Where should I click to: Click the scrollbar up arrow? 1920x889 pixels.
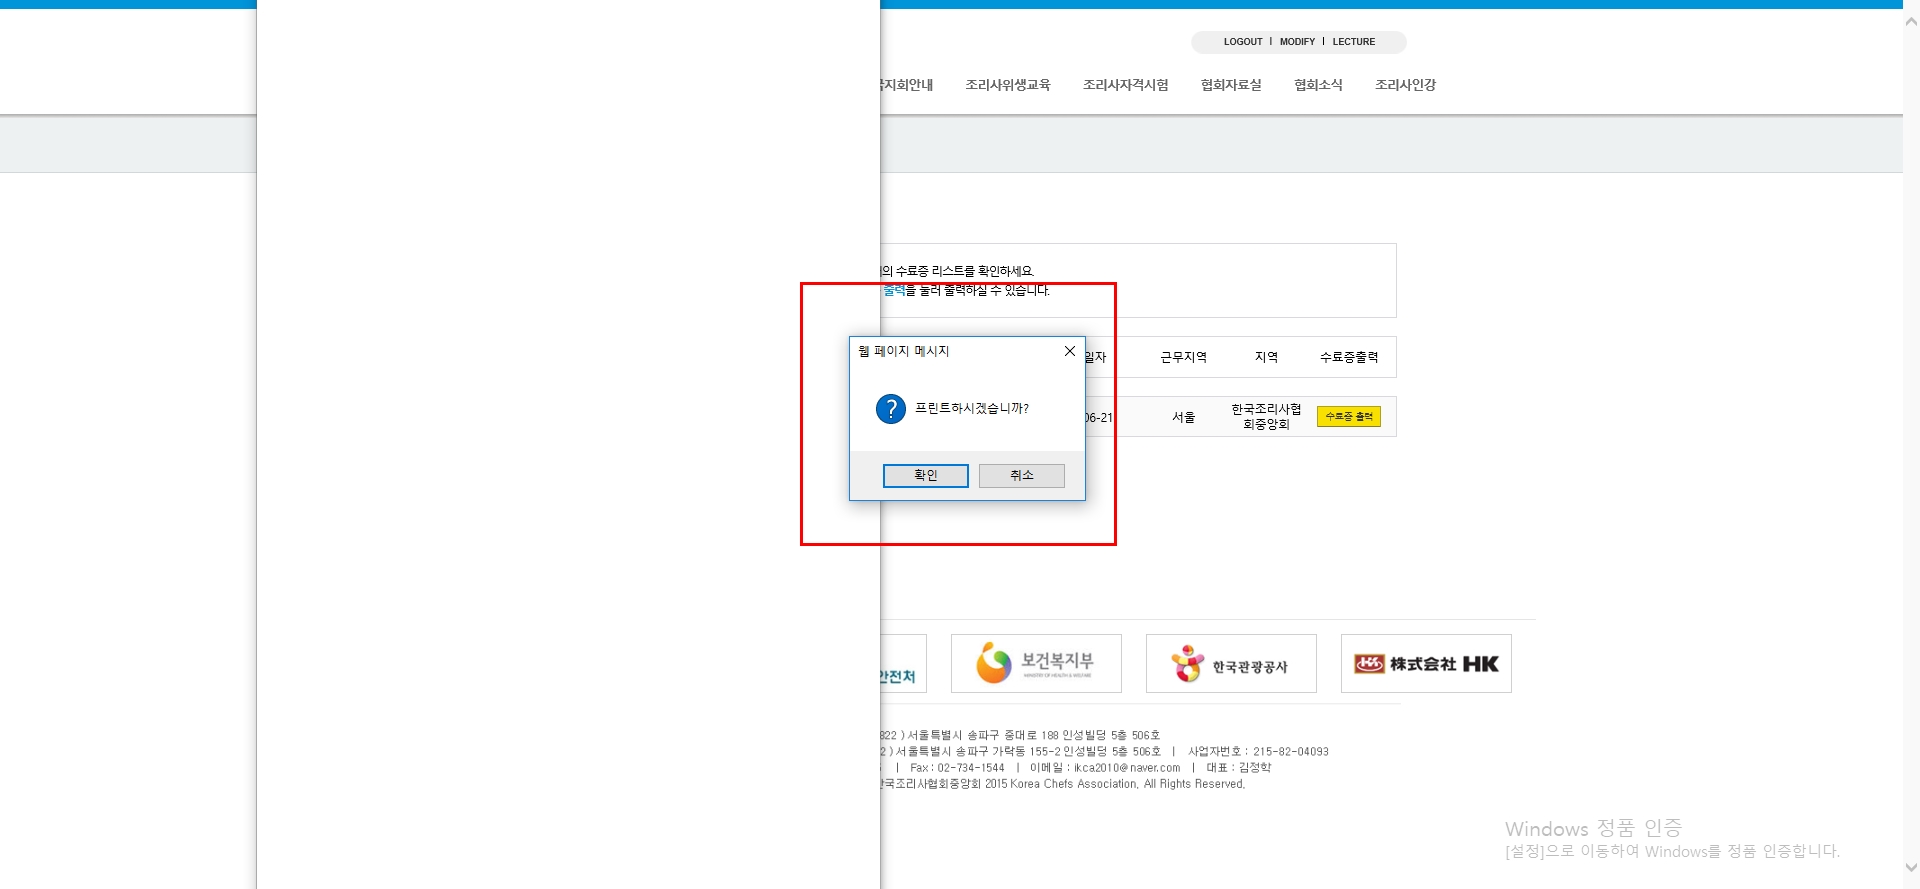(x=1911, y=22)
